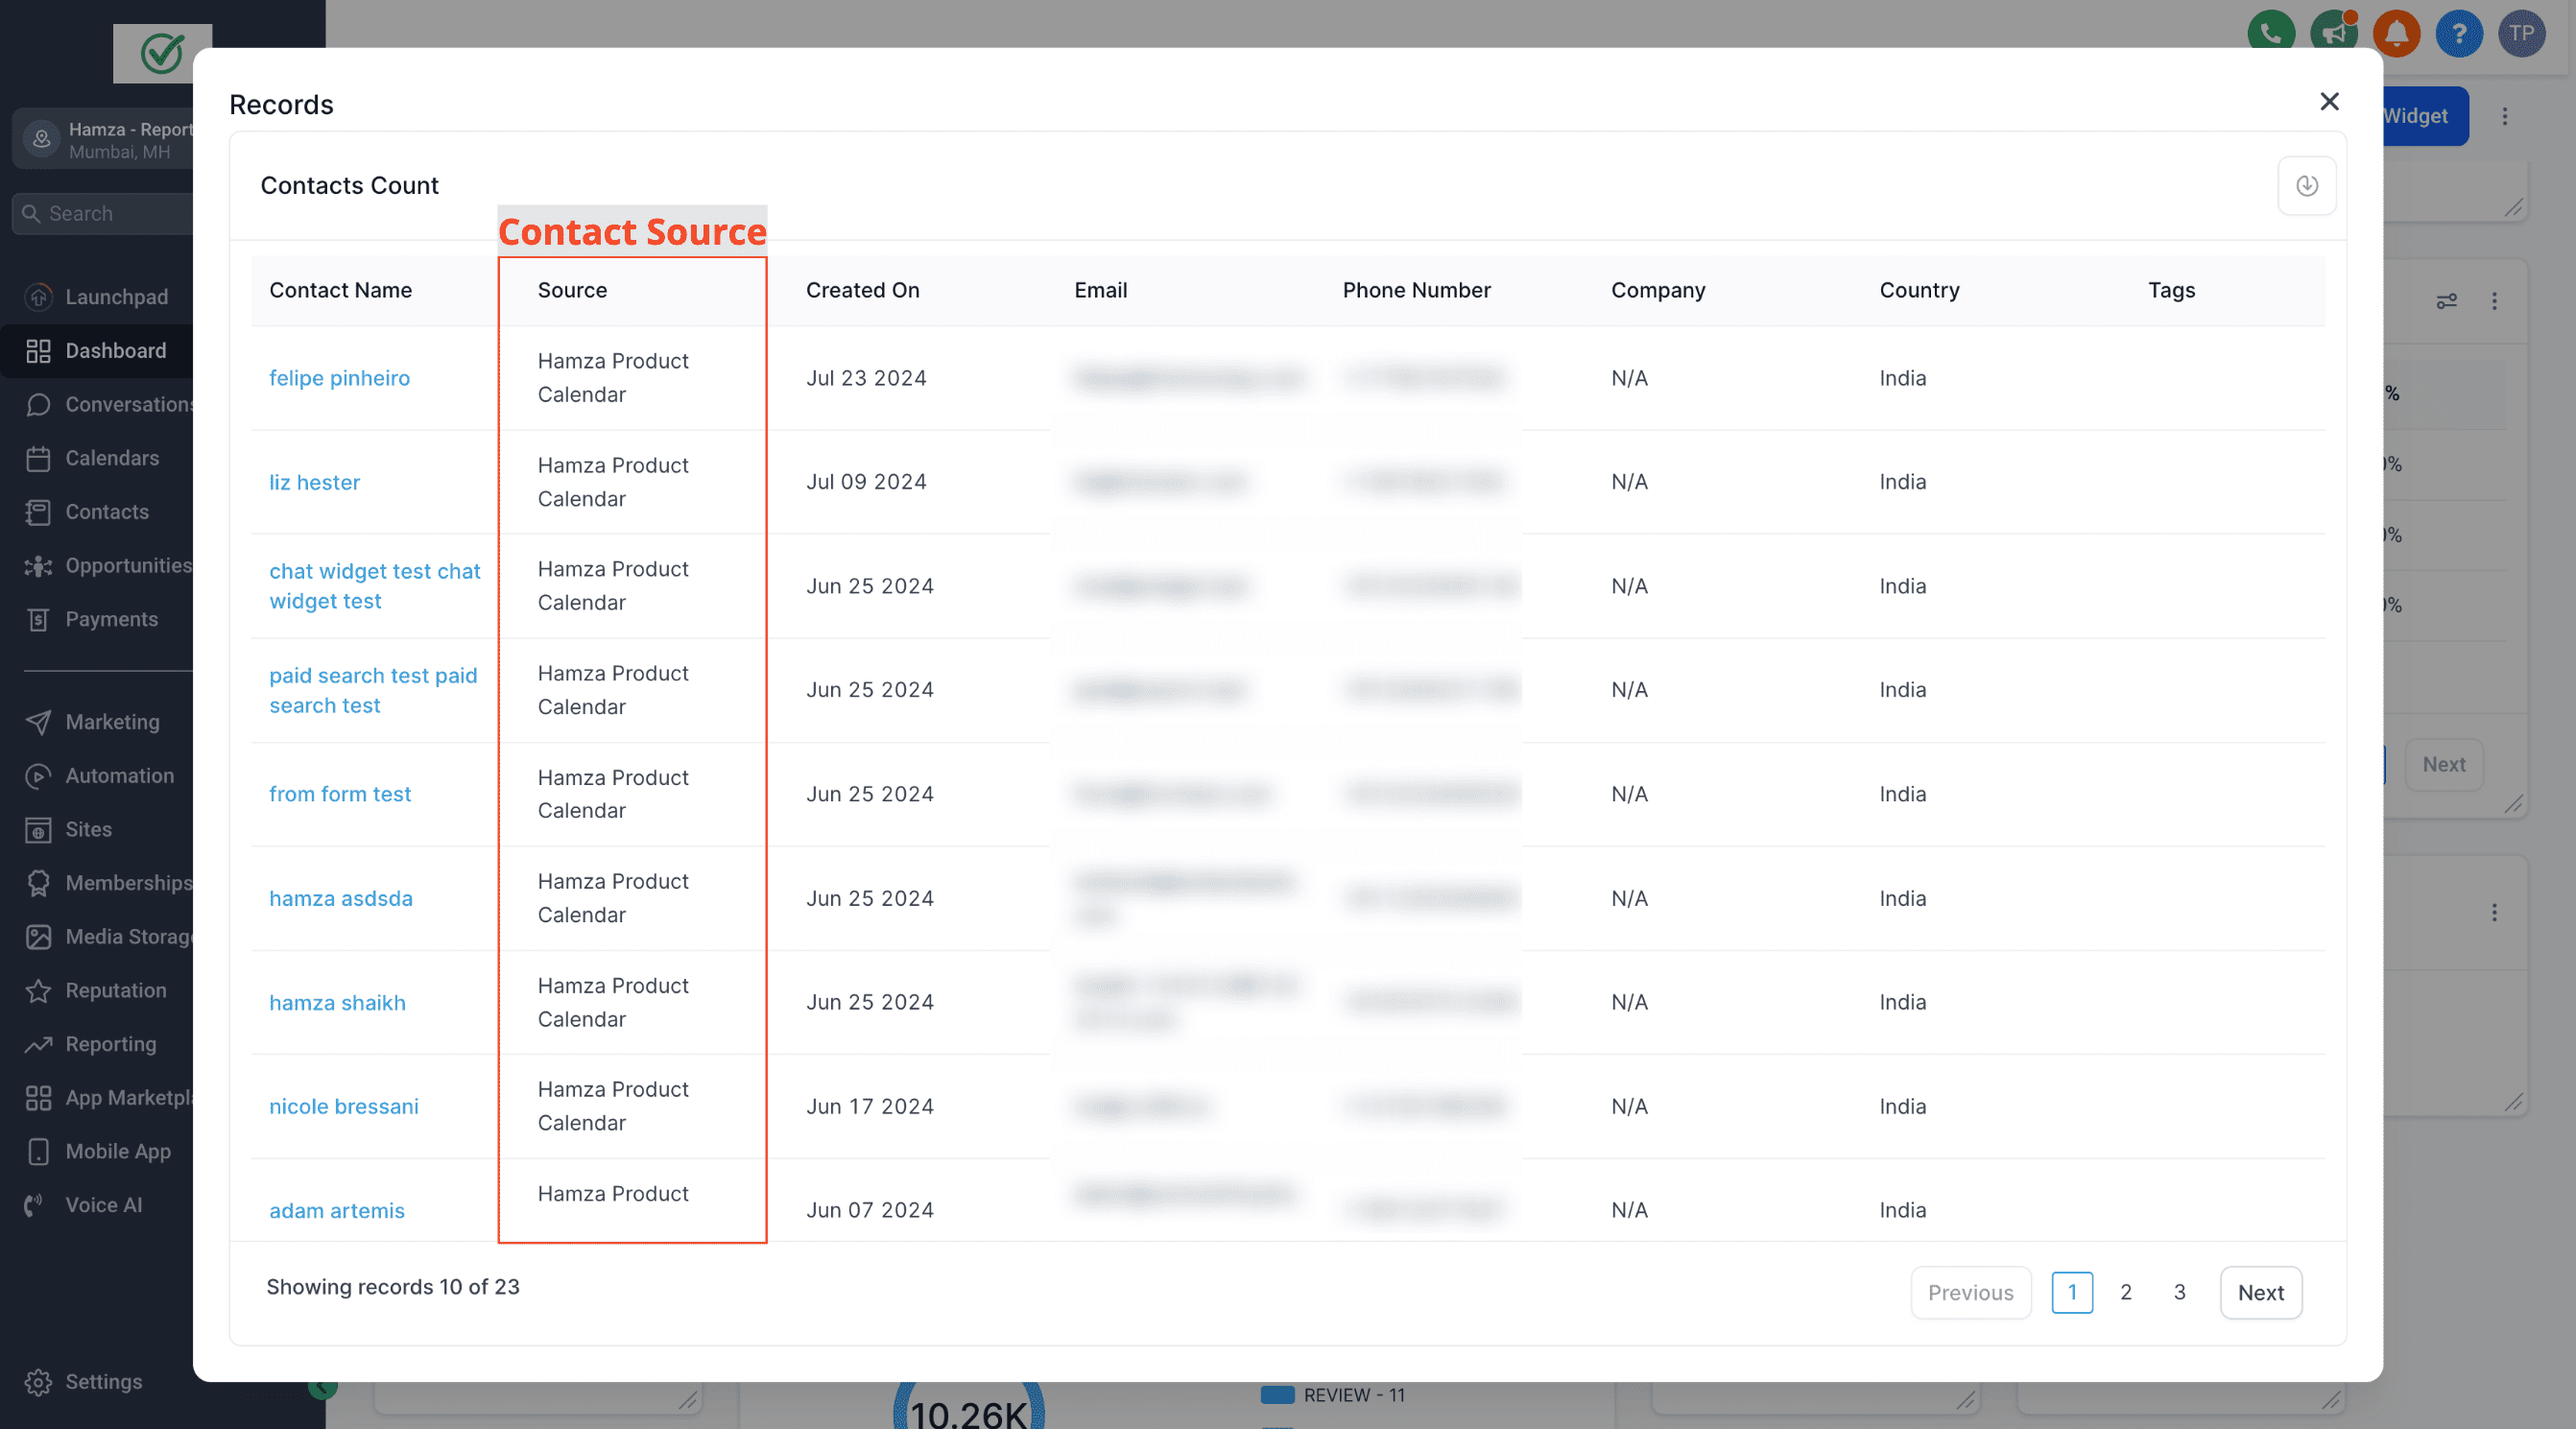Open Launchpad in the sidebar
The height and width of the screenshot is (1429, 2576).
click(x=97, y=297)
